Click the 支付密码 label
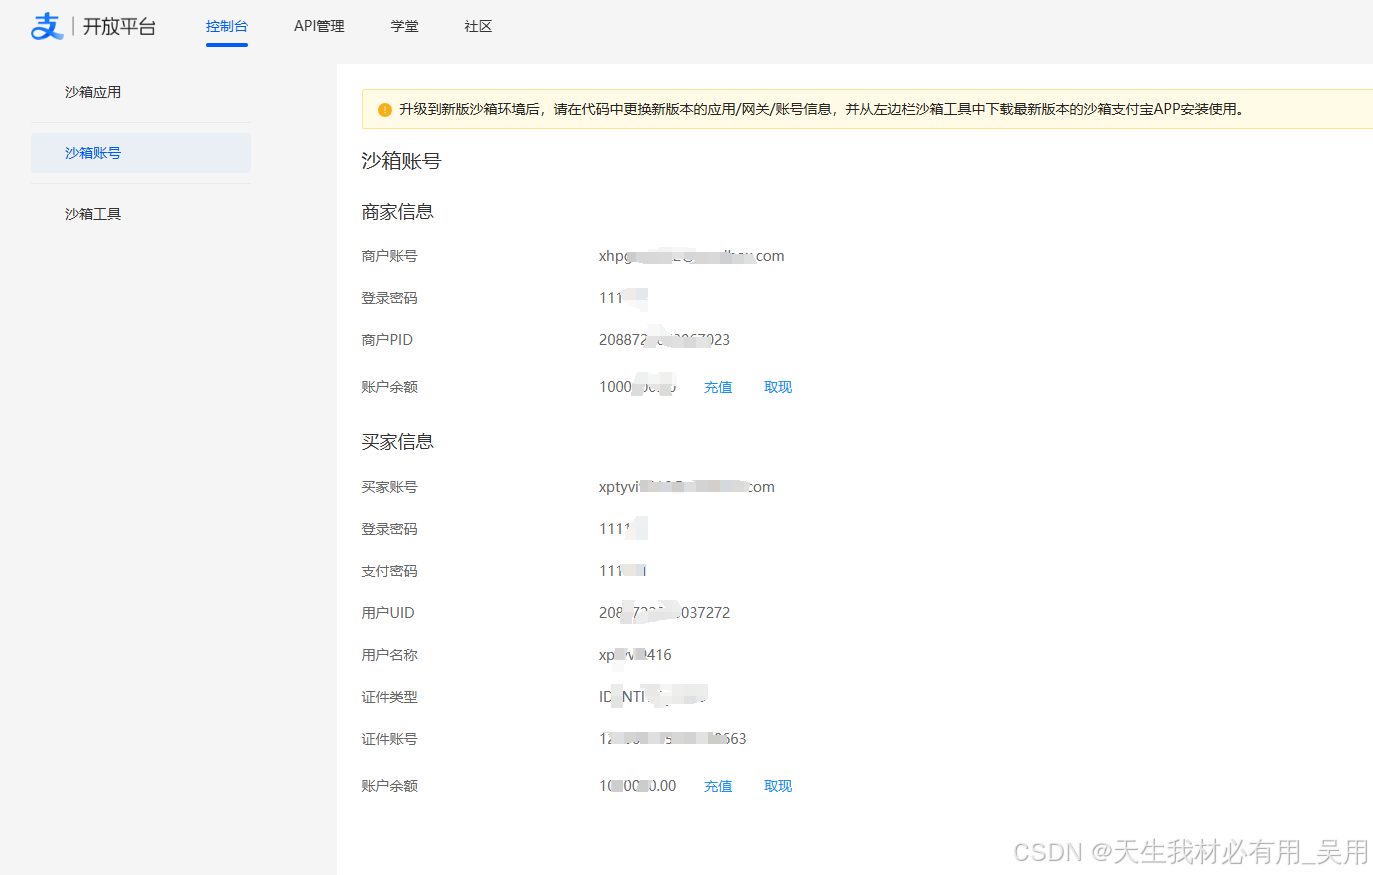The image size is (1373, 875). click(389, 571)
